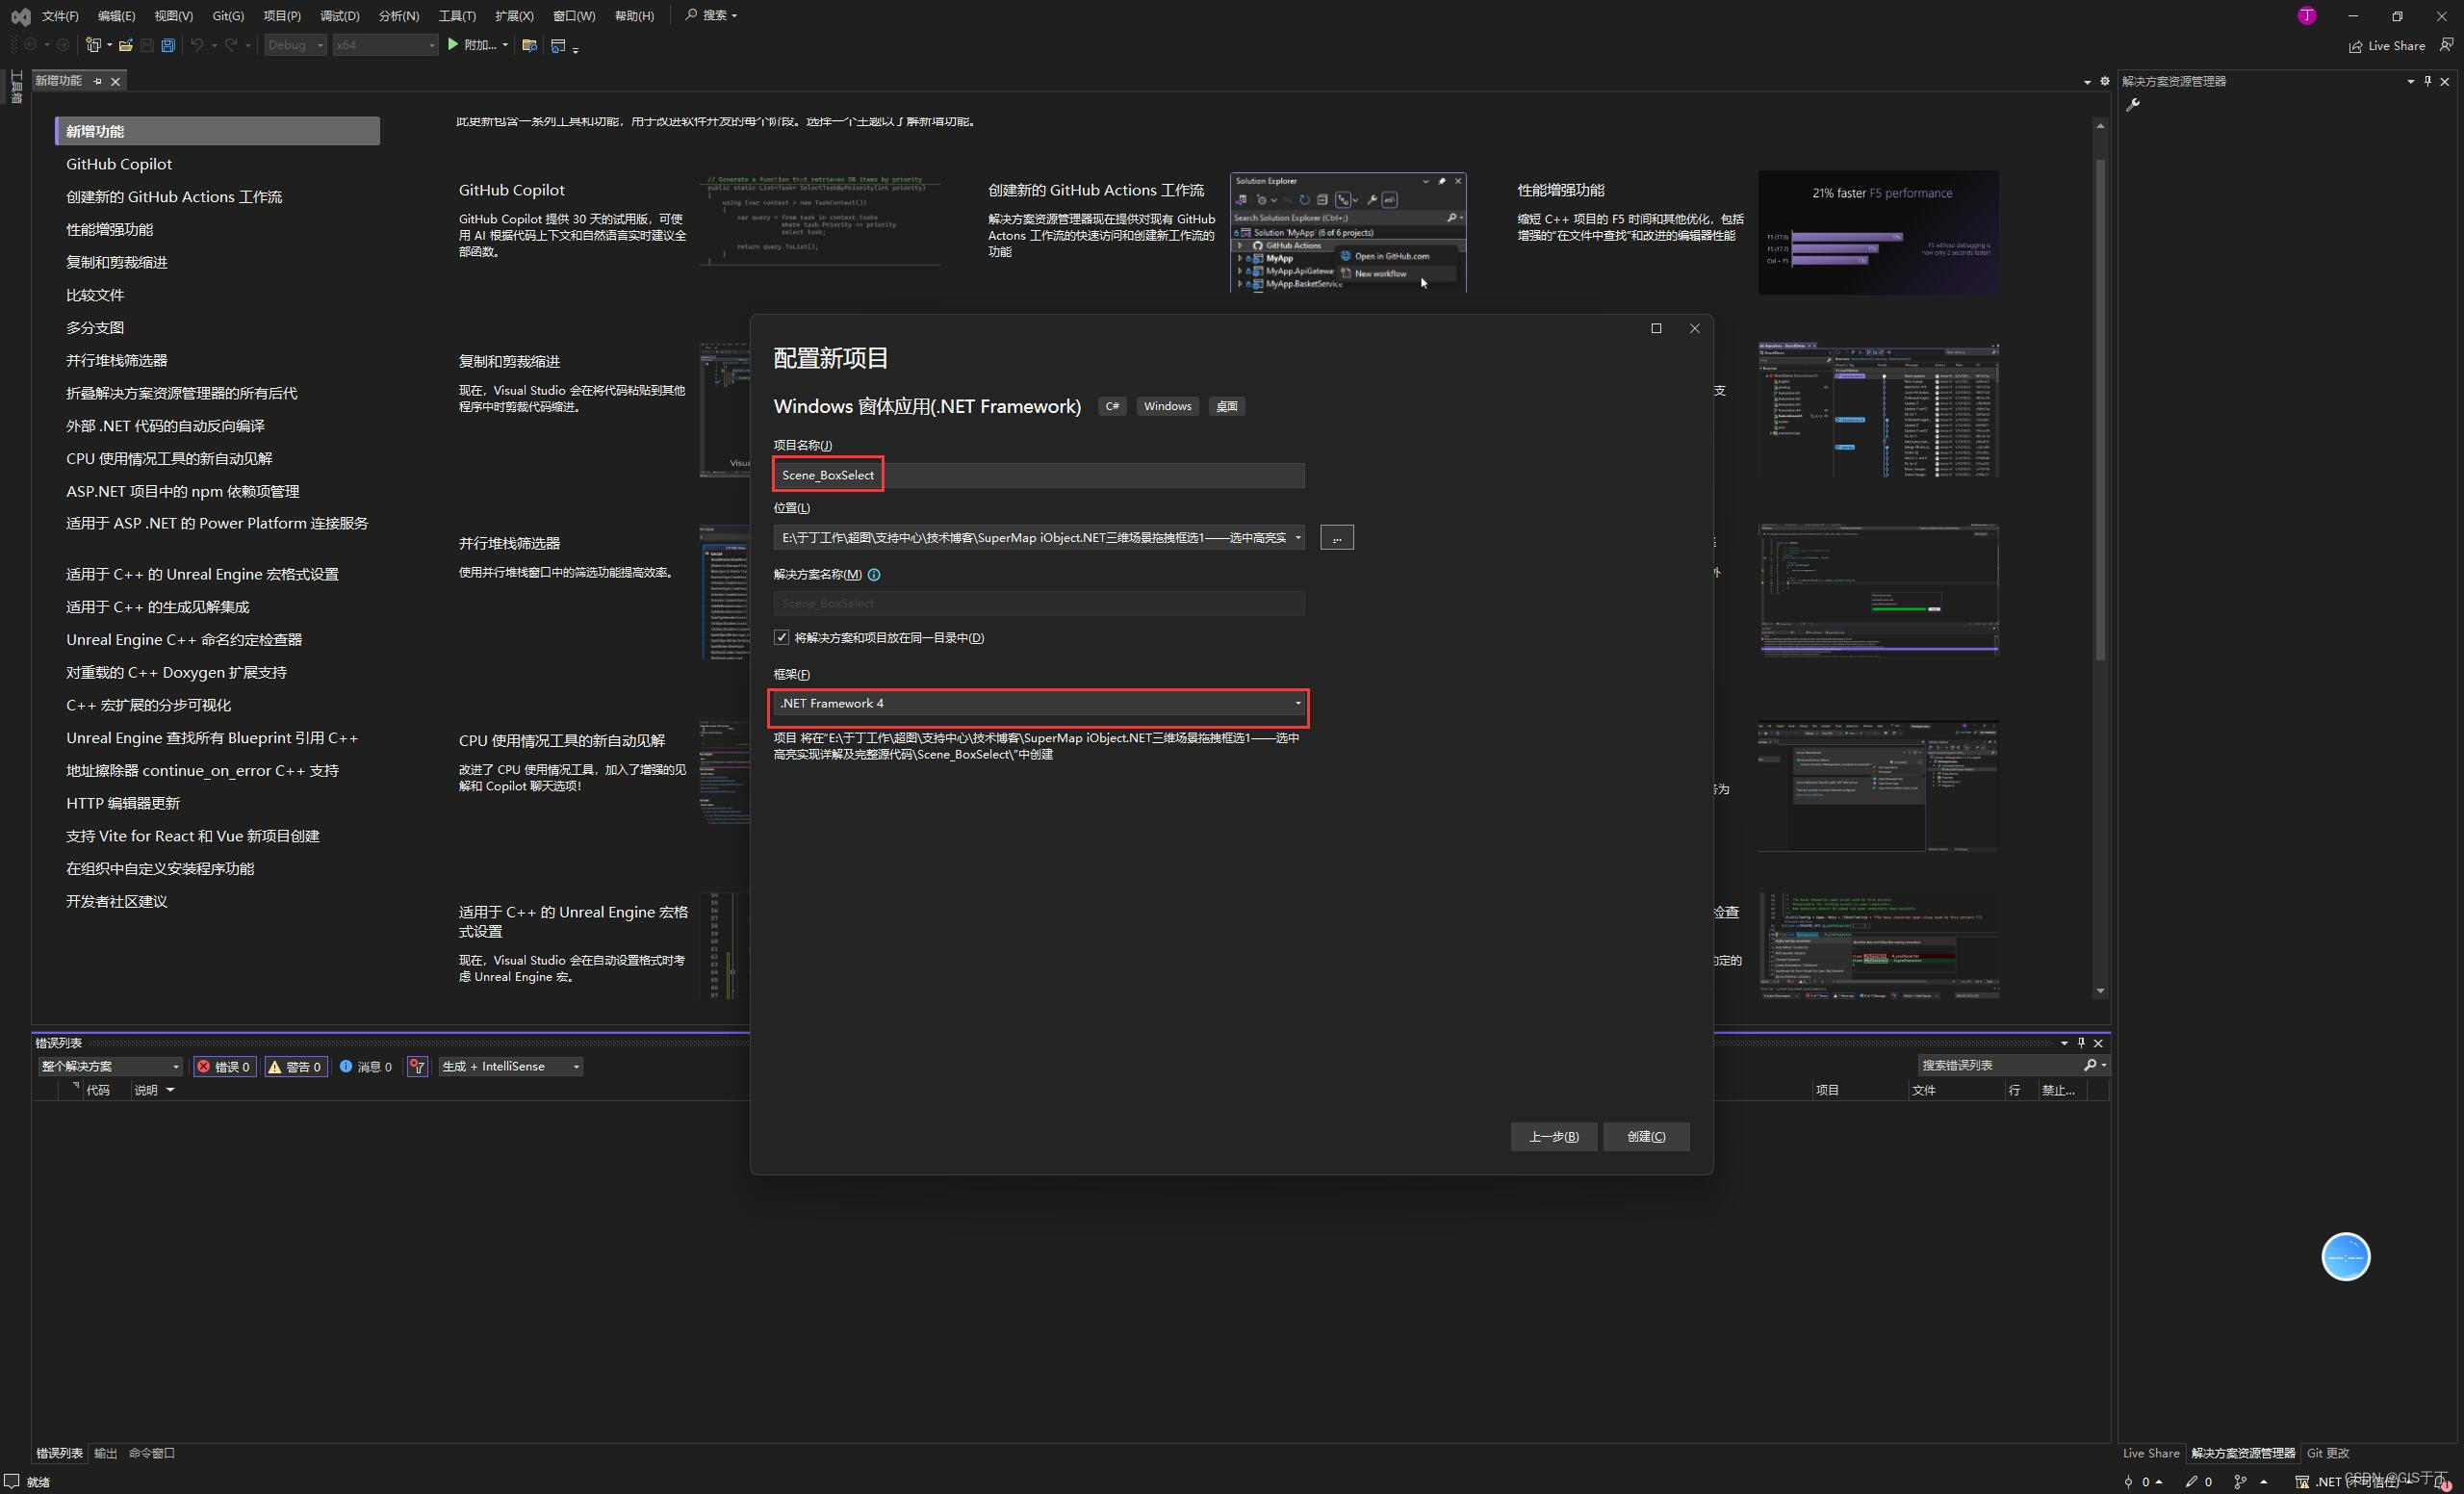The width and height of the screenshot is (2464, 1494).
Task: Click the 搜索 box in the title bar
Action: pos(711,15)
